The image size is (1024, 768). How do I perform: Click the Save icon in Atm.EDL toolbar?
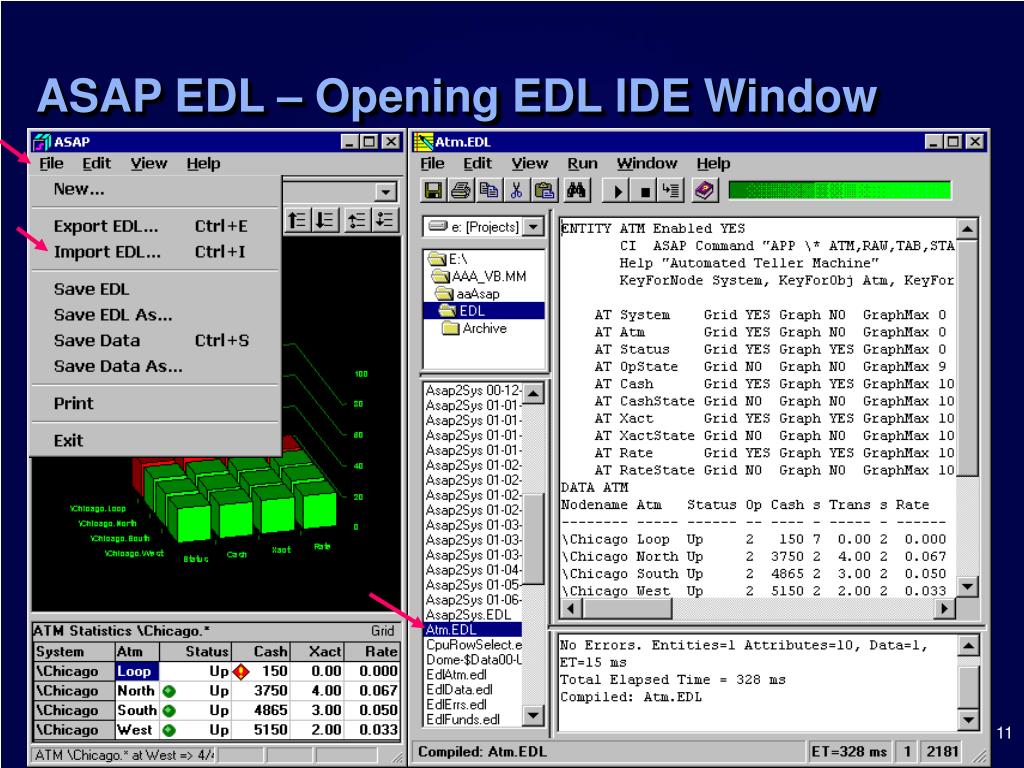(433, 191)
